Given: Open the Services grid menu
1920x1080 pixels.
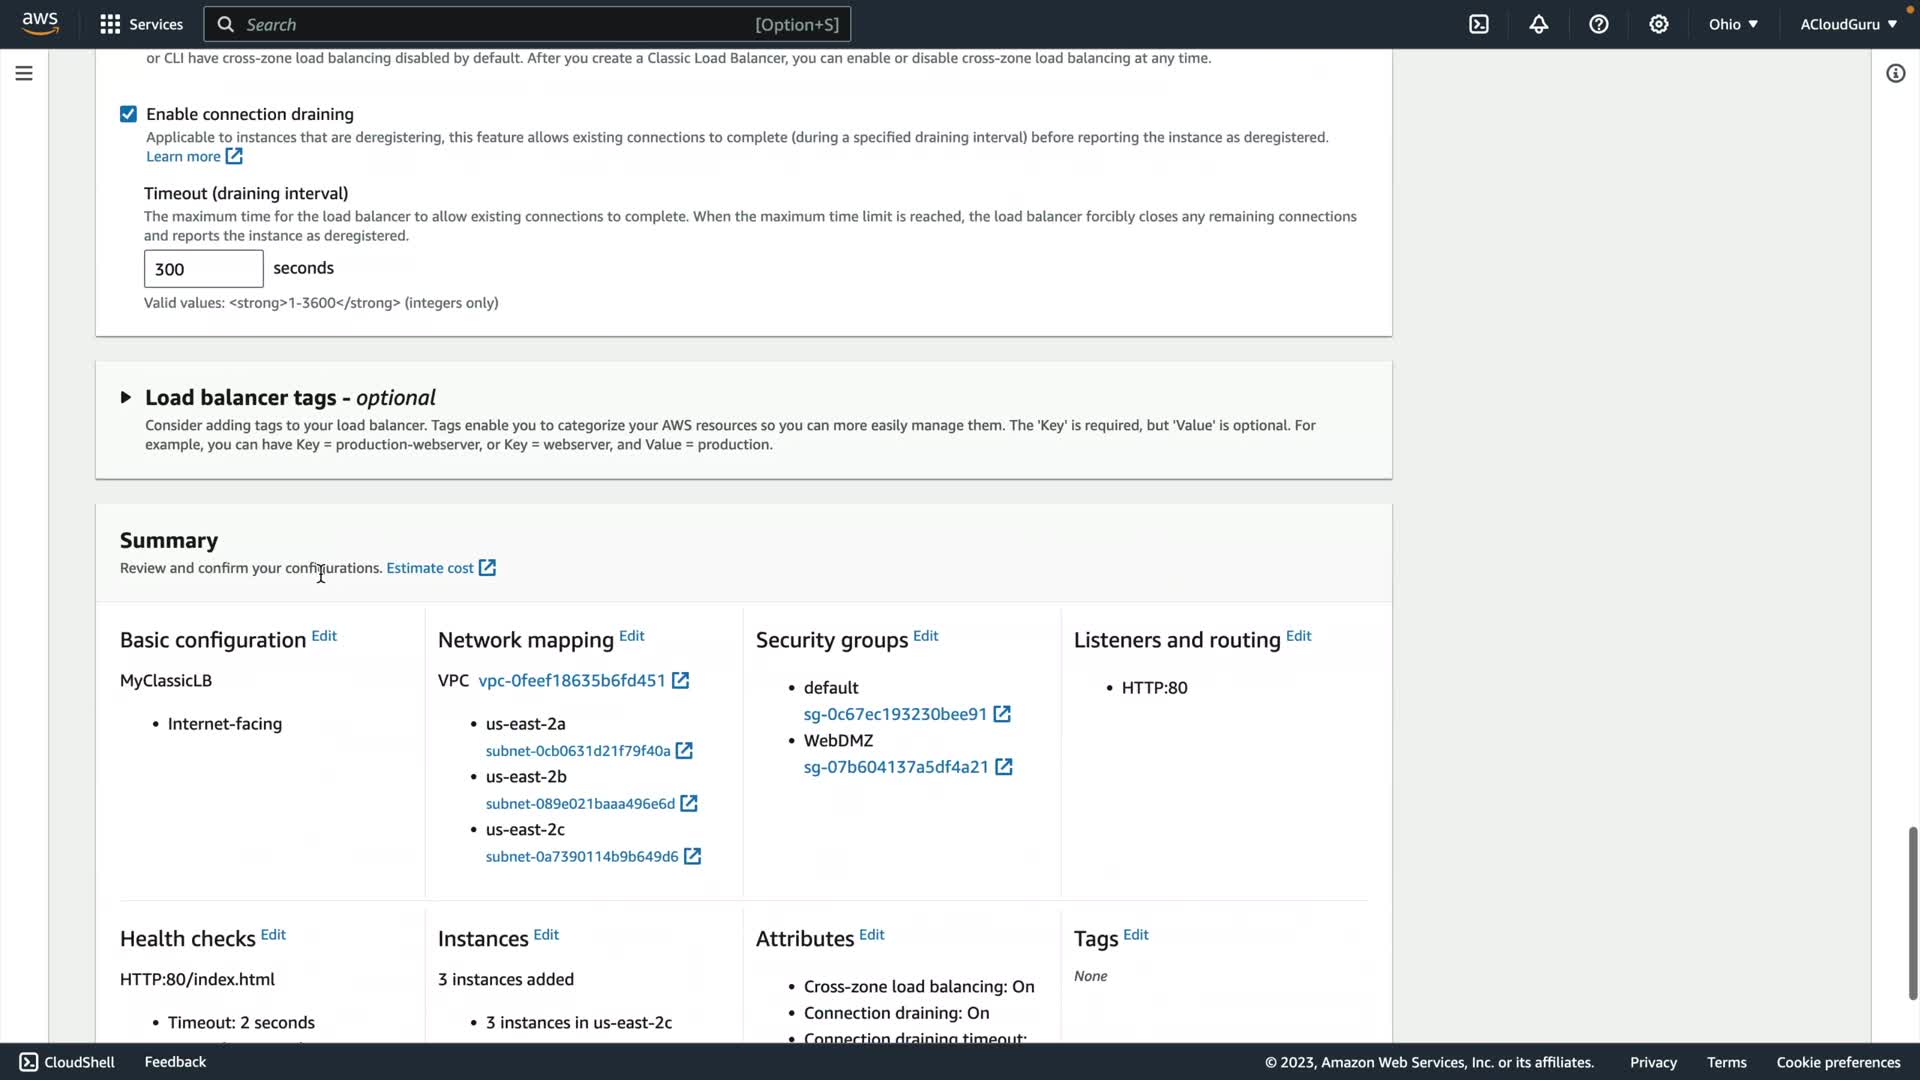Looking at the screenshot, I should 141,24.
